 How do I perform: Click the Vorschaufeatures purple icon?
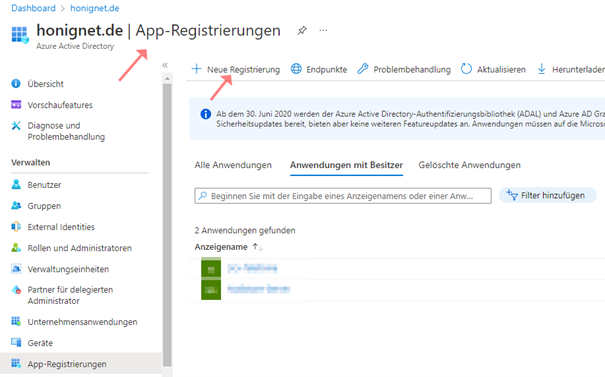[16, 105]
